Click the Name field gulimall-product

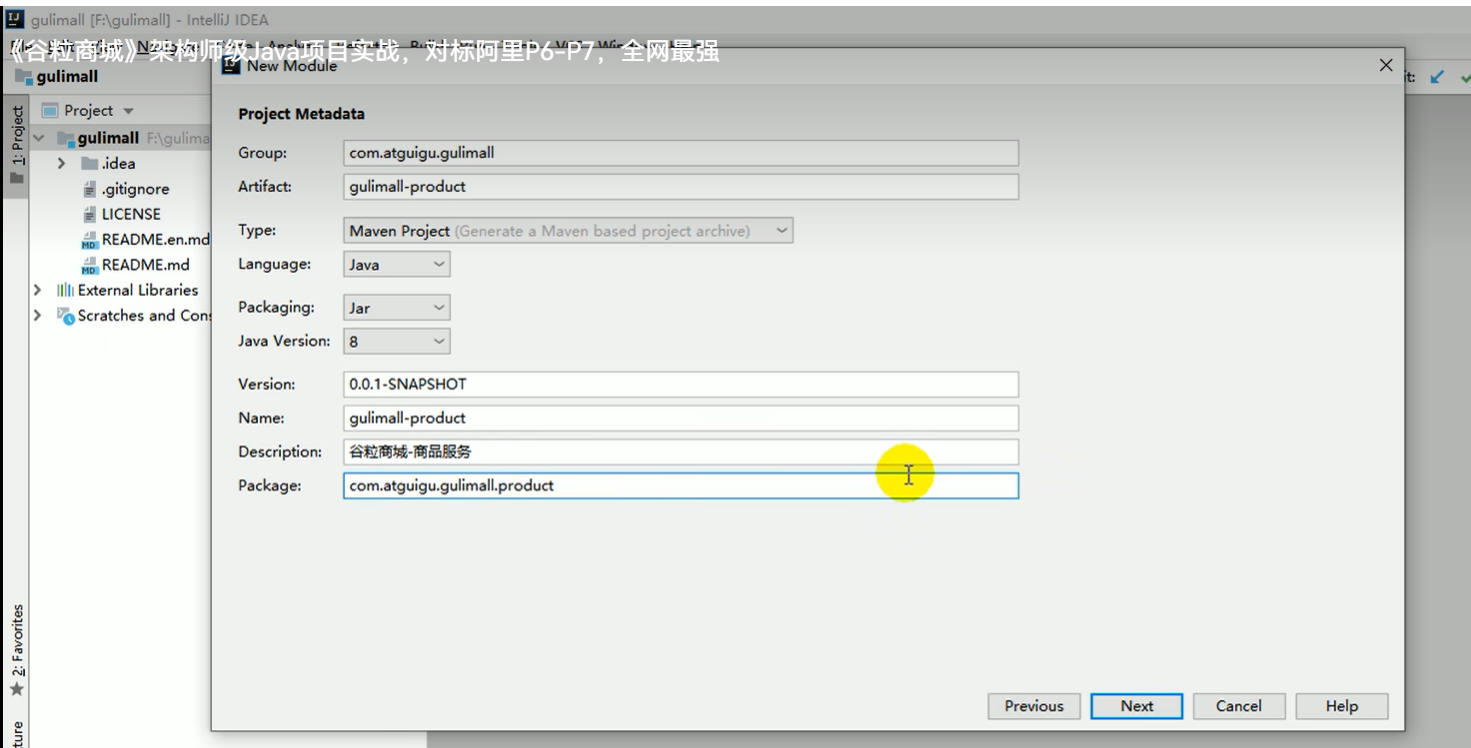point(681,418)
